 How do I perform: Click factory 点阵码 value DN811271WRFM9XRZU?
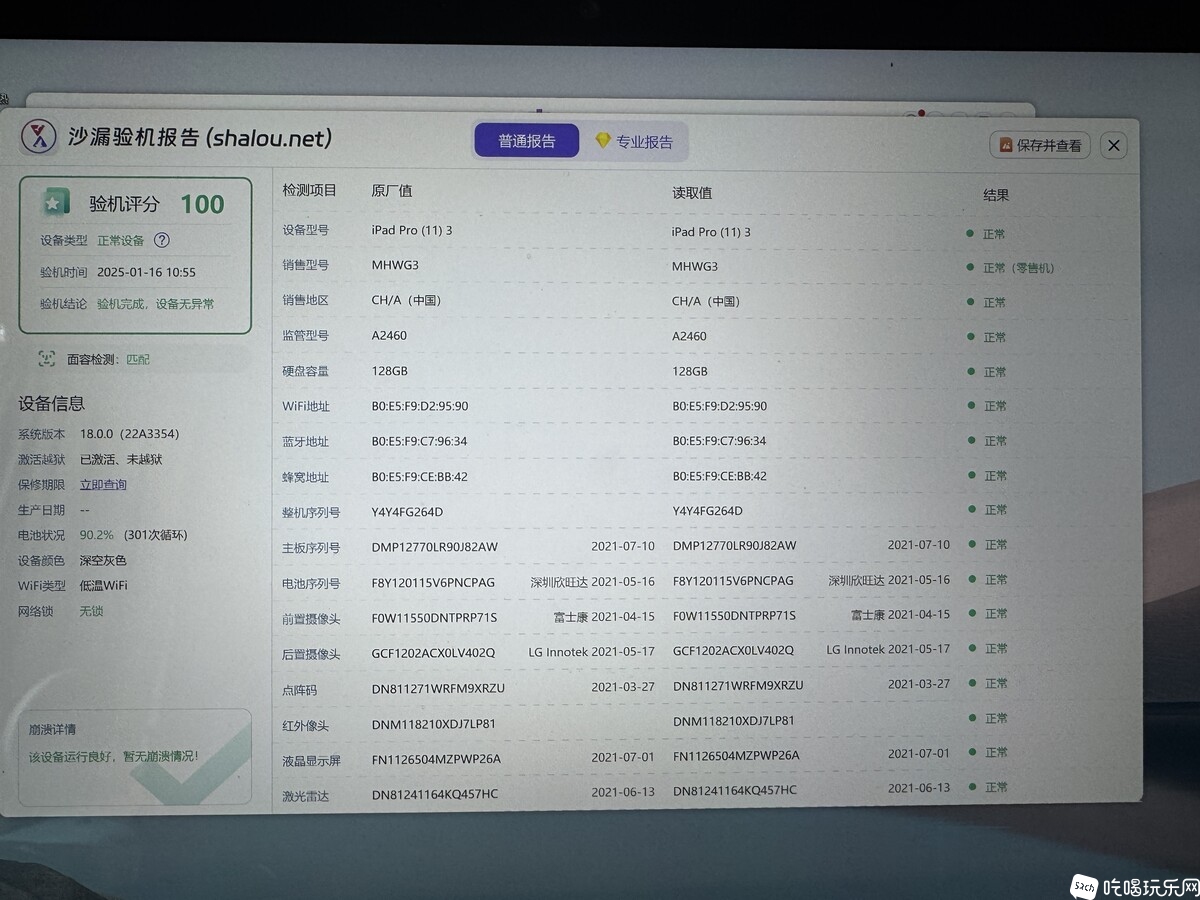click(x=438, y=688)
